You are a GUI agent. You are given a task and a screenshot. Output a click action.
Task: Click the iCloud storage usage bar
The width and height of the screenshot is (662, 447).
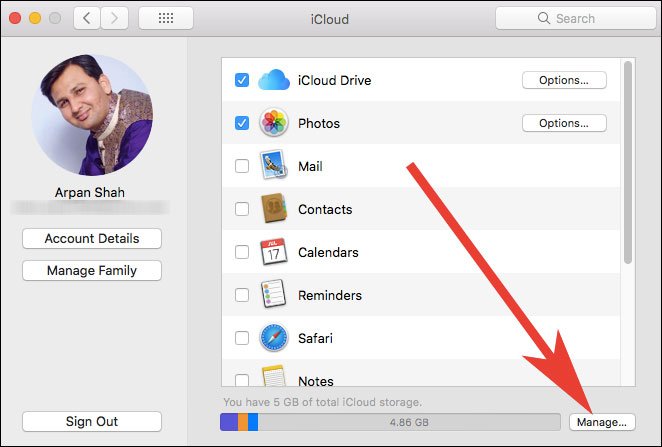[390, 422]
